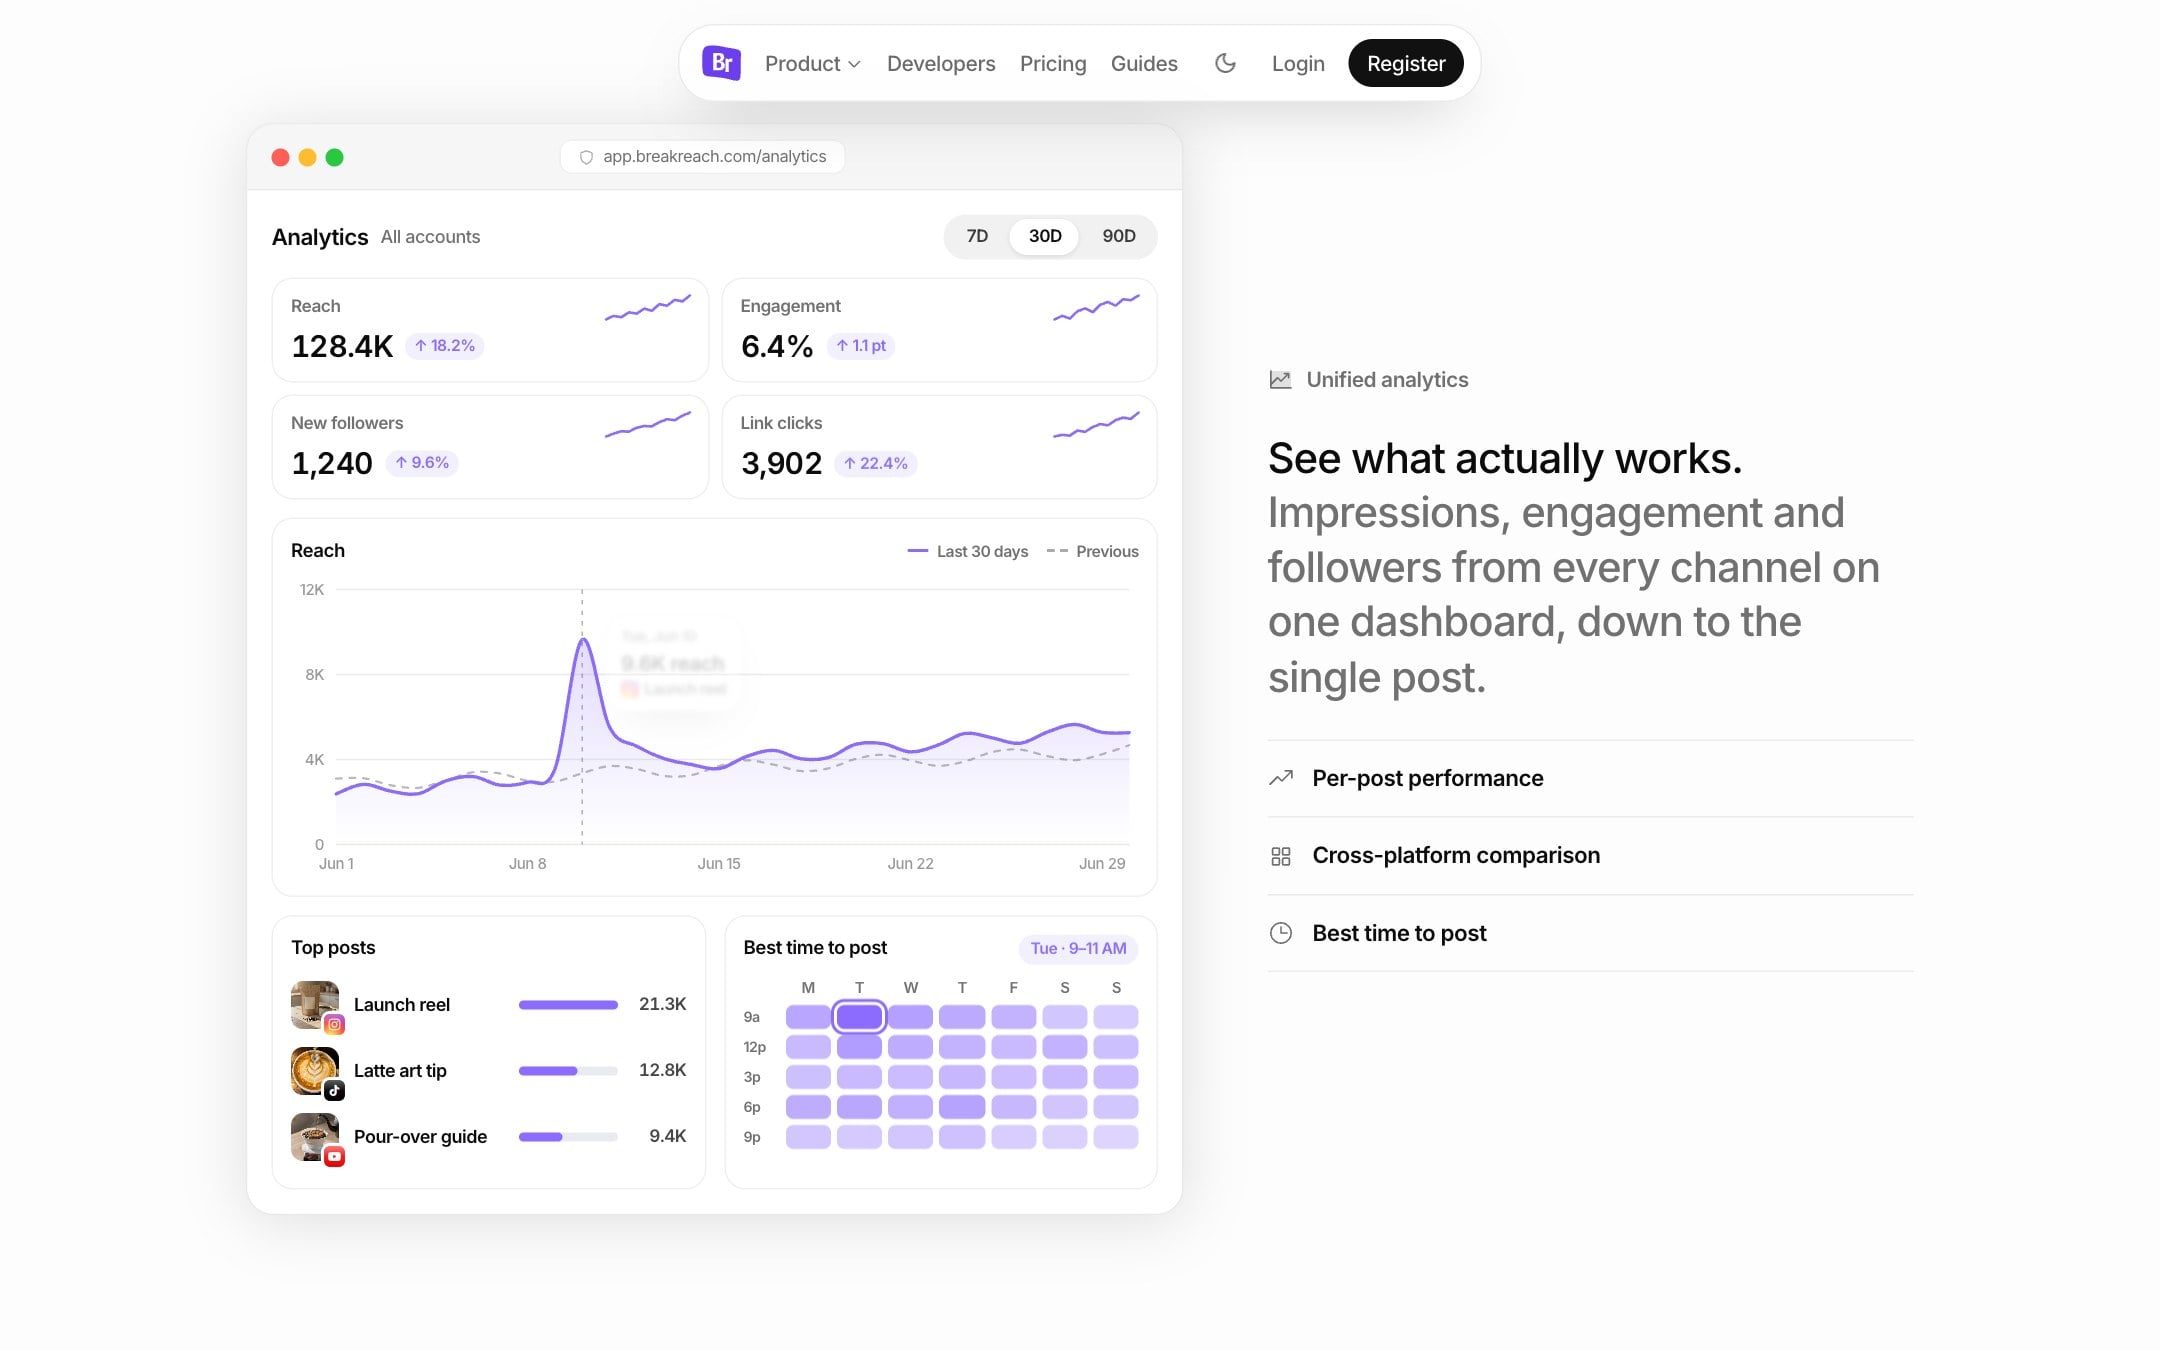Viewport: 2160px width, 1350px height.
Task: Click TikTok badge on Latte art tip
Action: pos(335,1090)
